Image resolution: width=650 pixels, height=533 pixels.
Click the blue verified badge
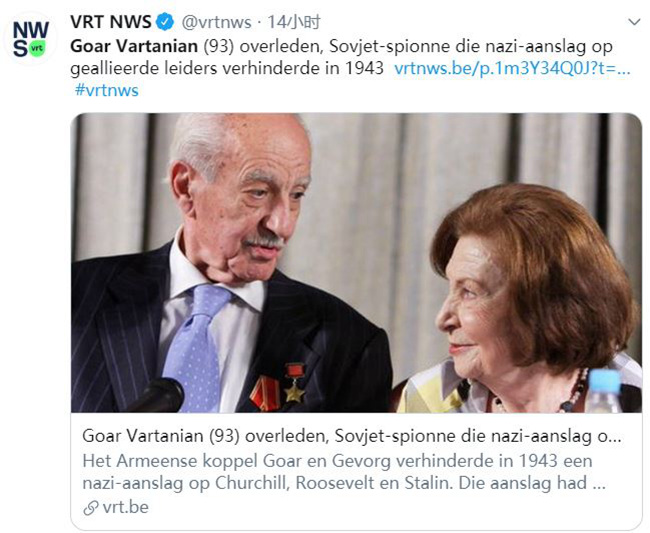[165, 22]
